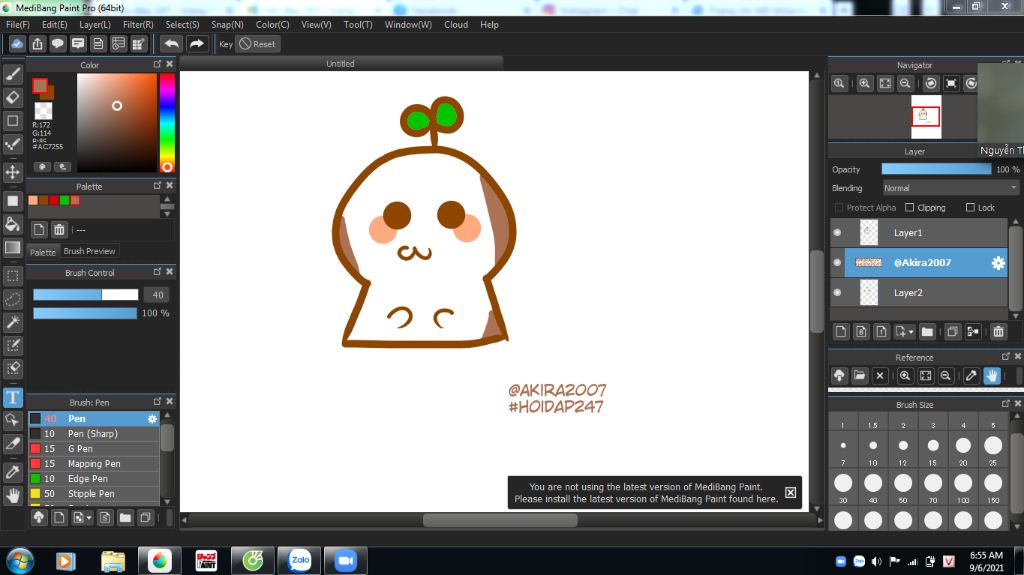Open the @Akira2007 layer settings gear

click(998, 263)
